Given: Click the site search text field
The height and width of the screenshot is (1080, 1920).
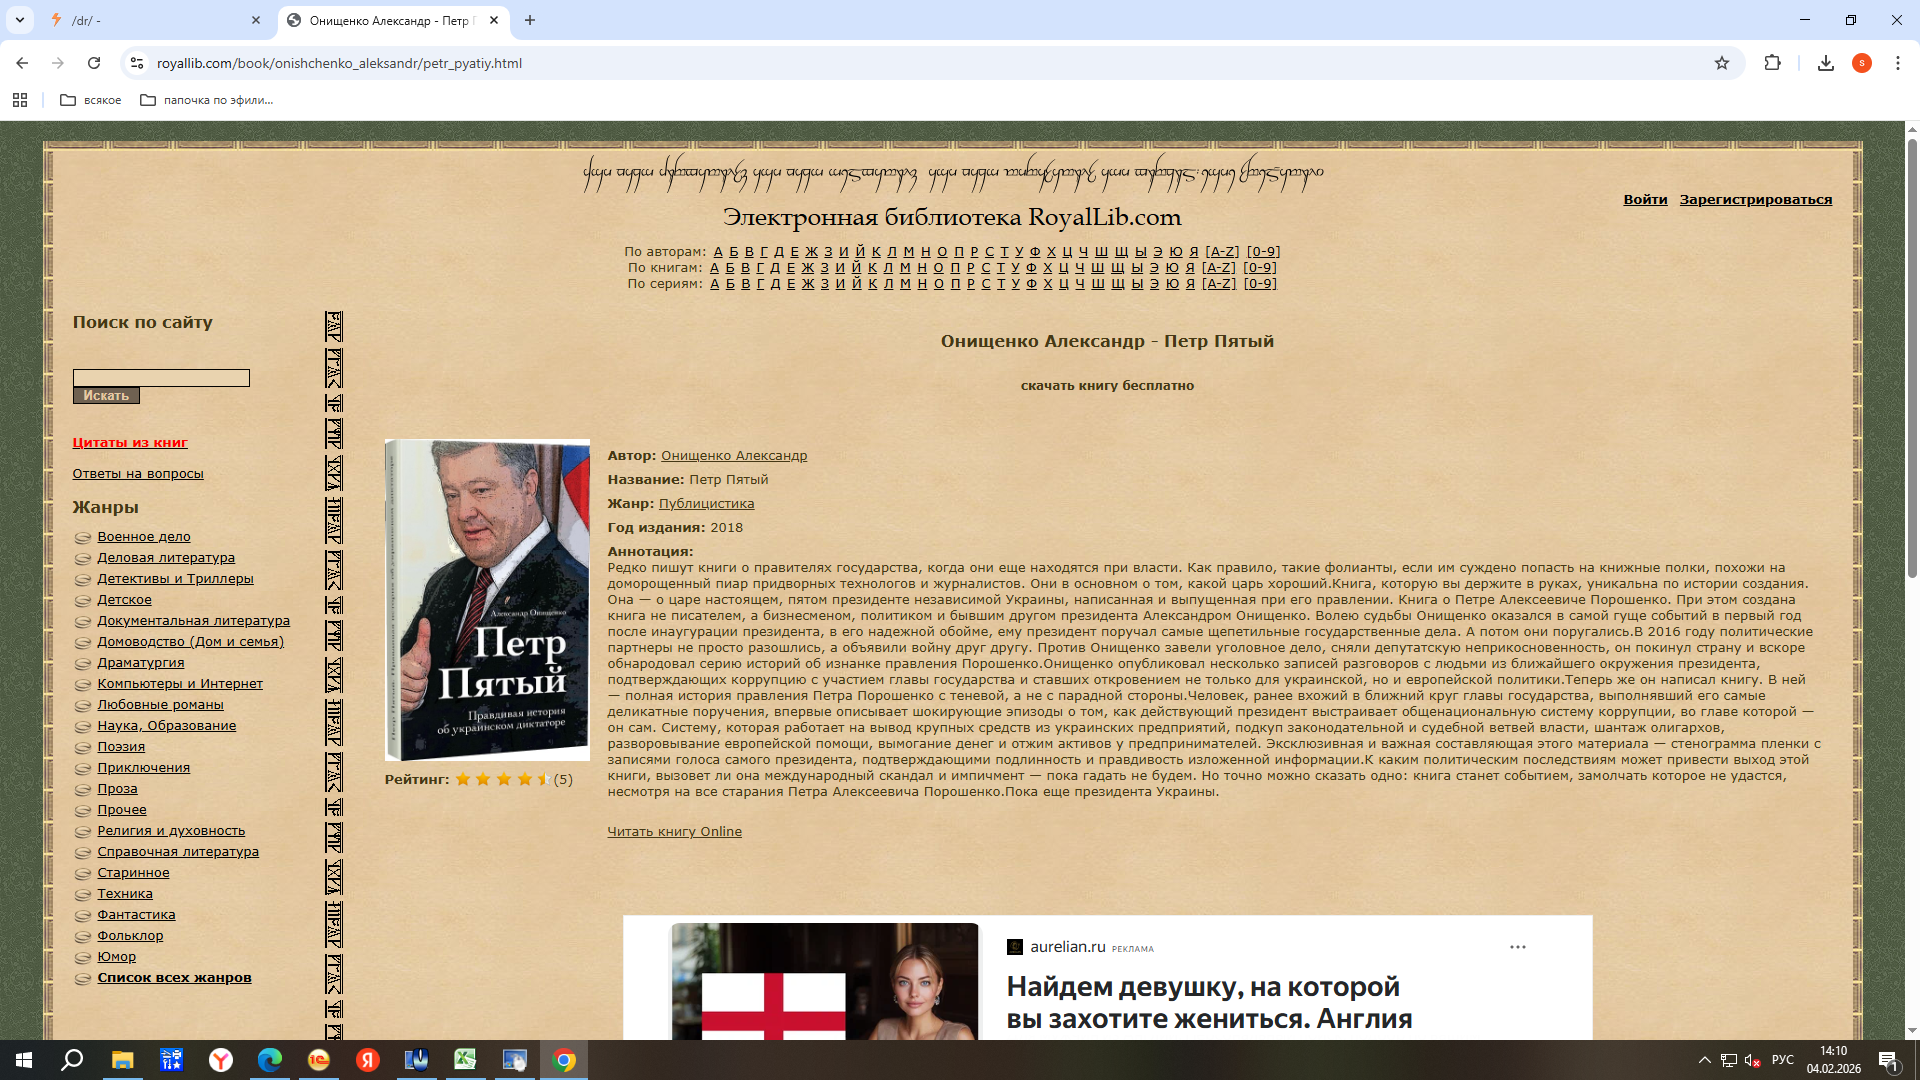Looking at the screenshot, I should 161,378.
